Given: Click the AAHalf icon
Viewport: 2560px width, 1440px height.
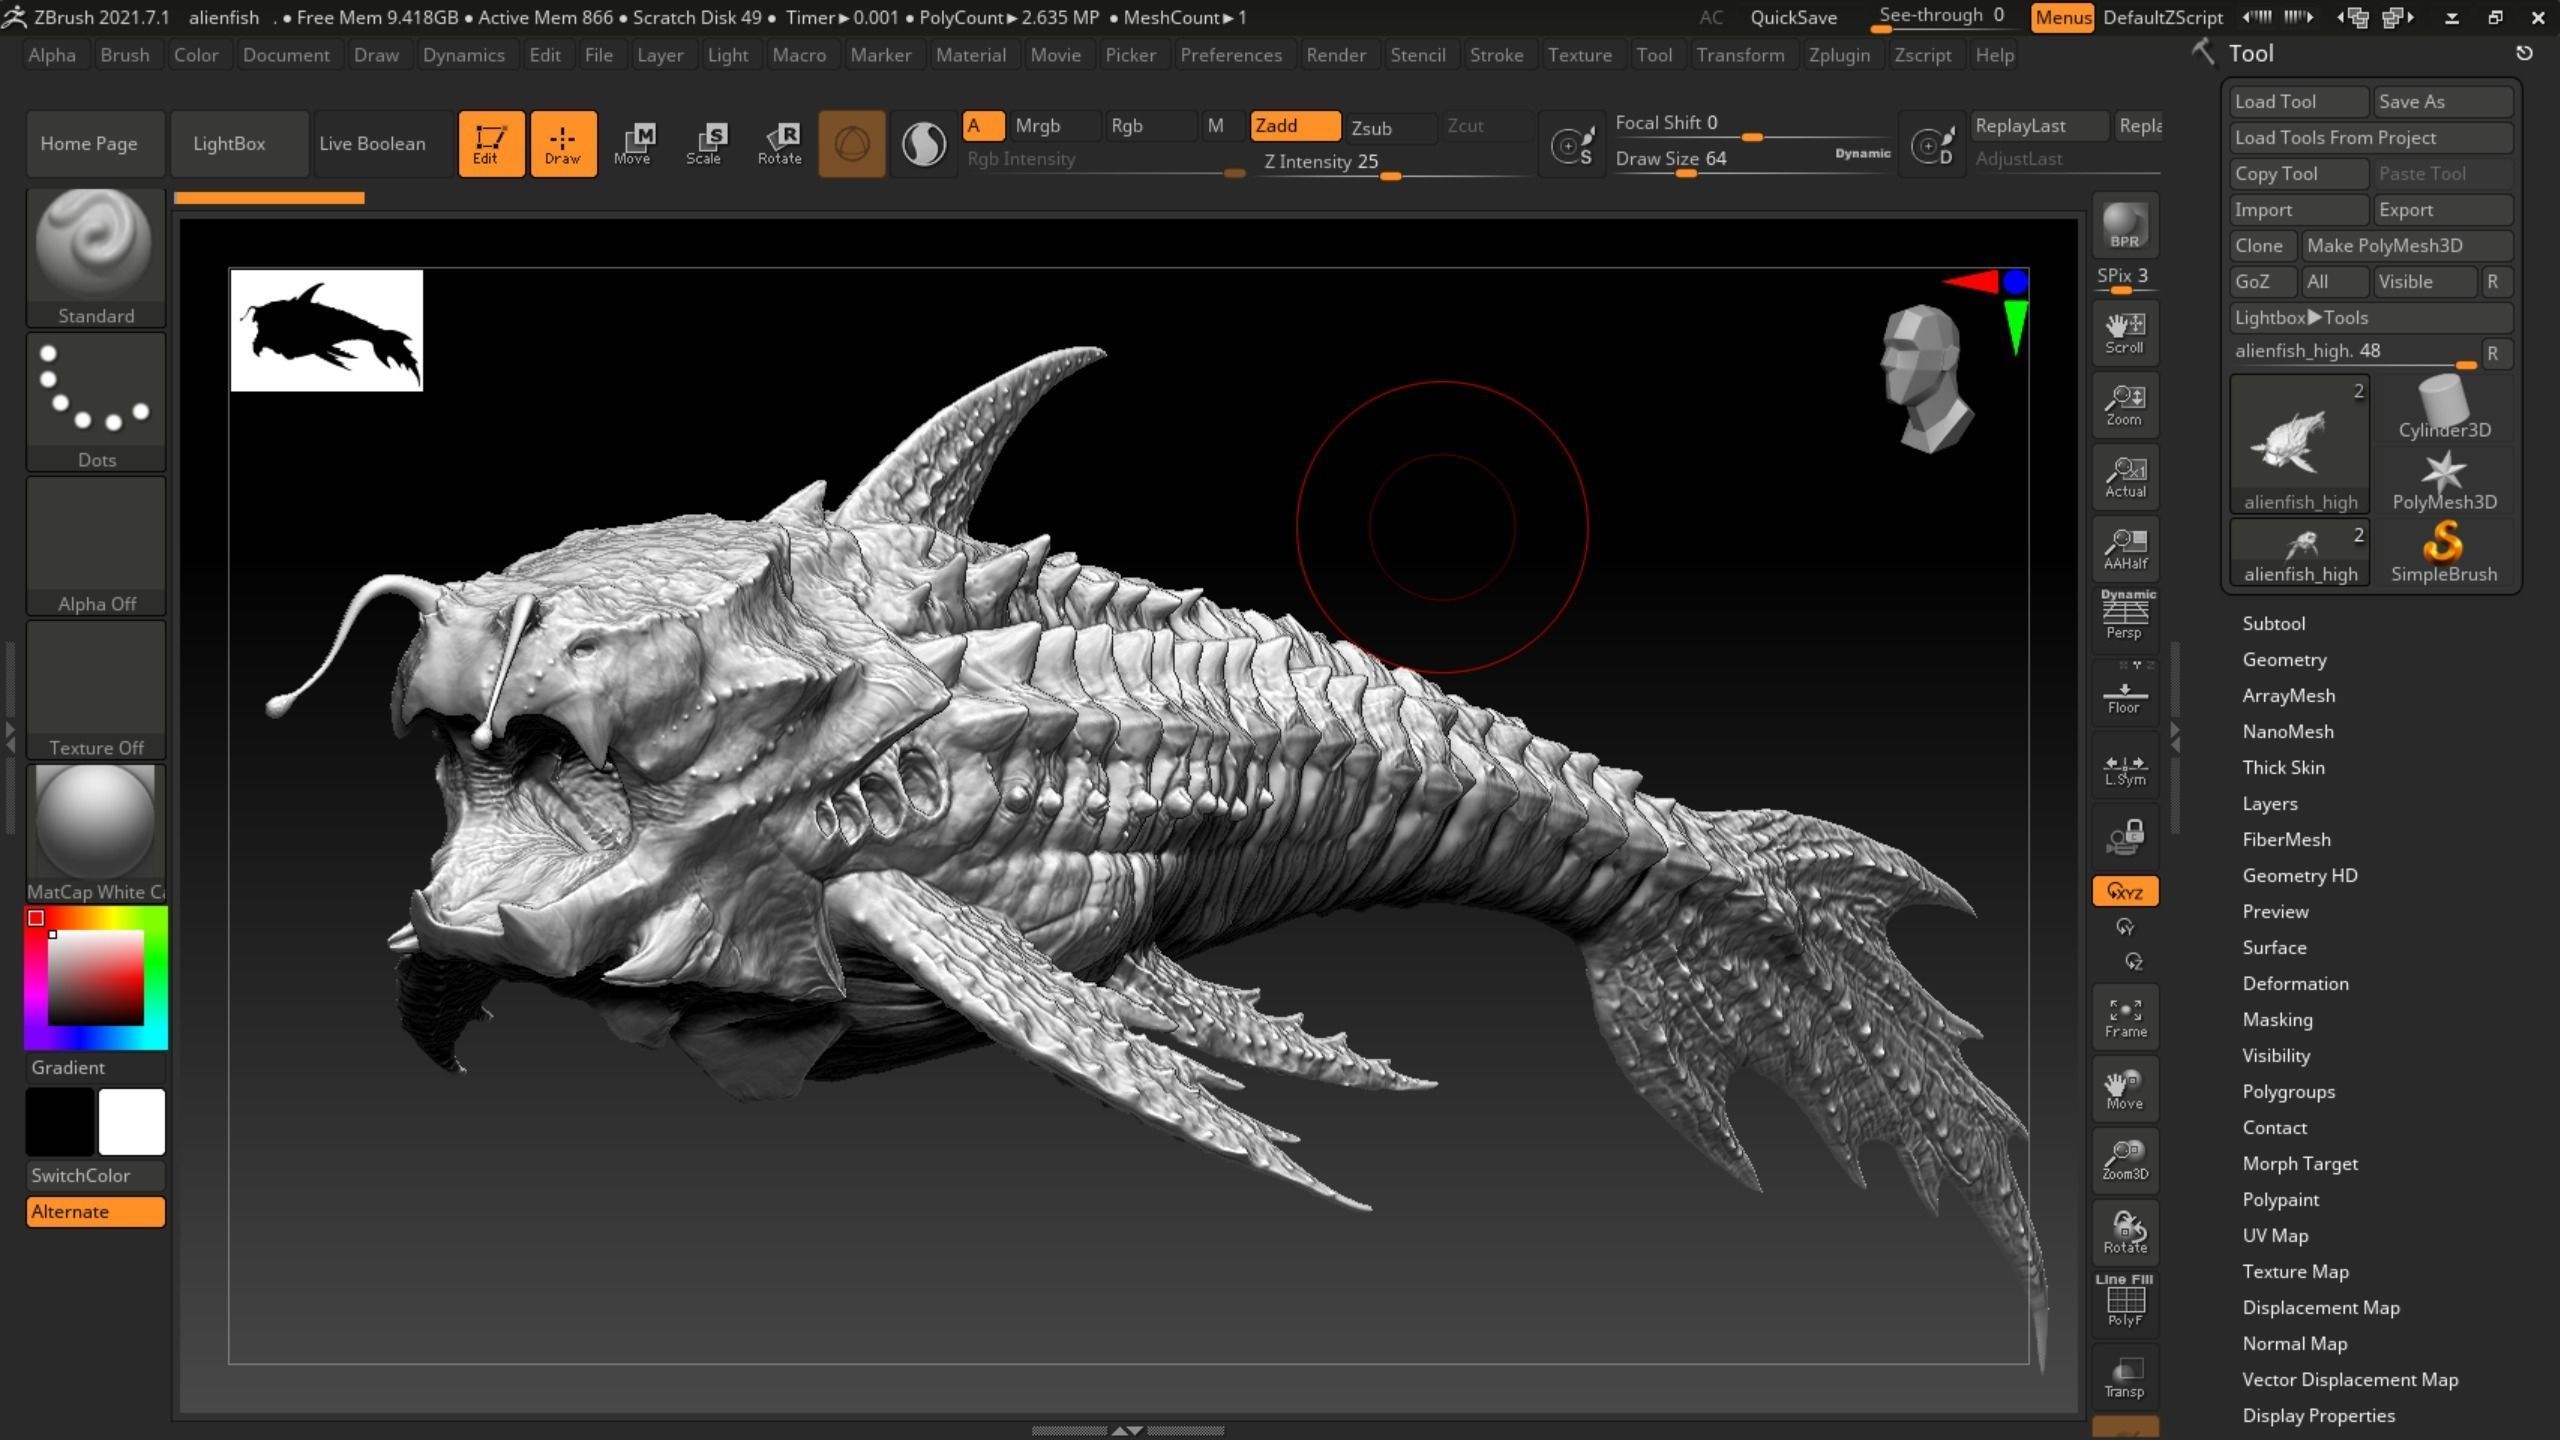Looking at the screenshot, I should pyautogui.click(x=2125, y=549).
